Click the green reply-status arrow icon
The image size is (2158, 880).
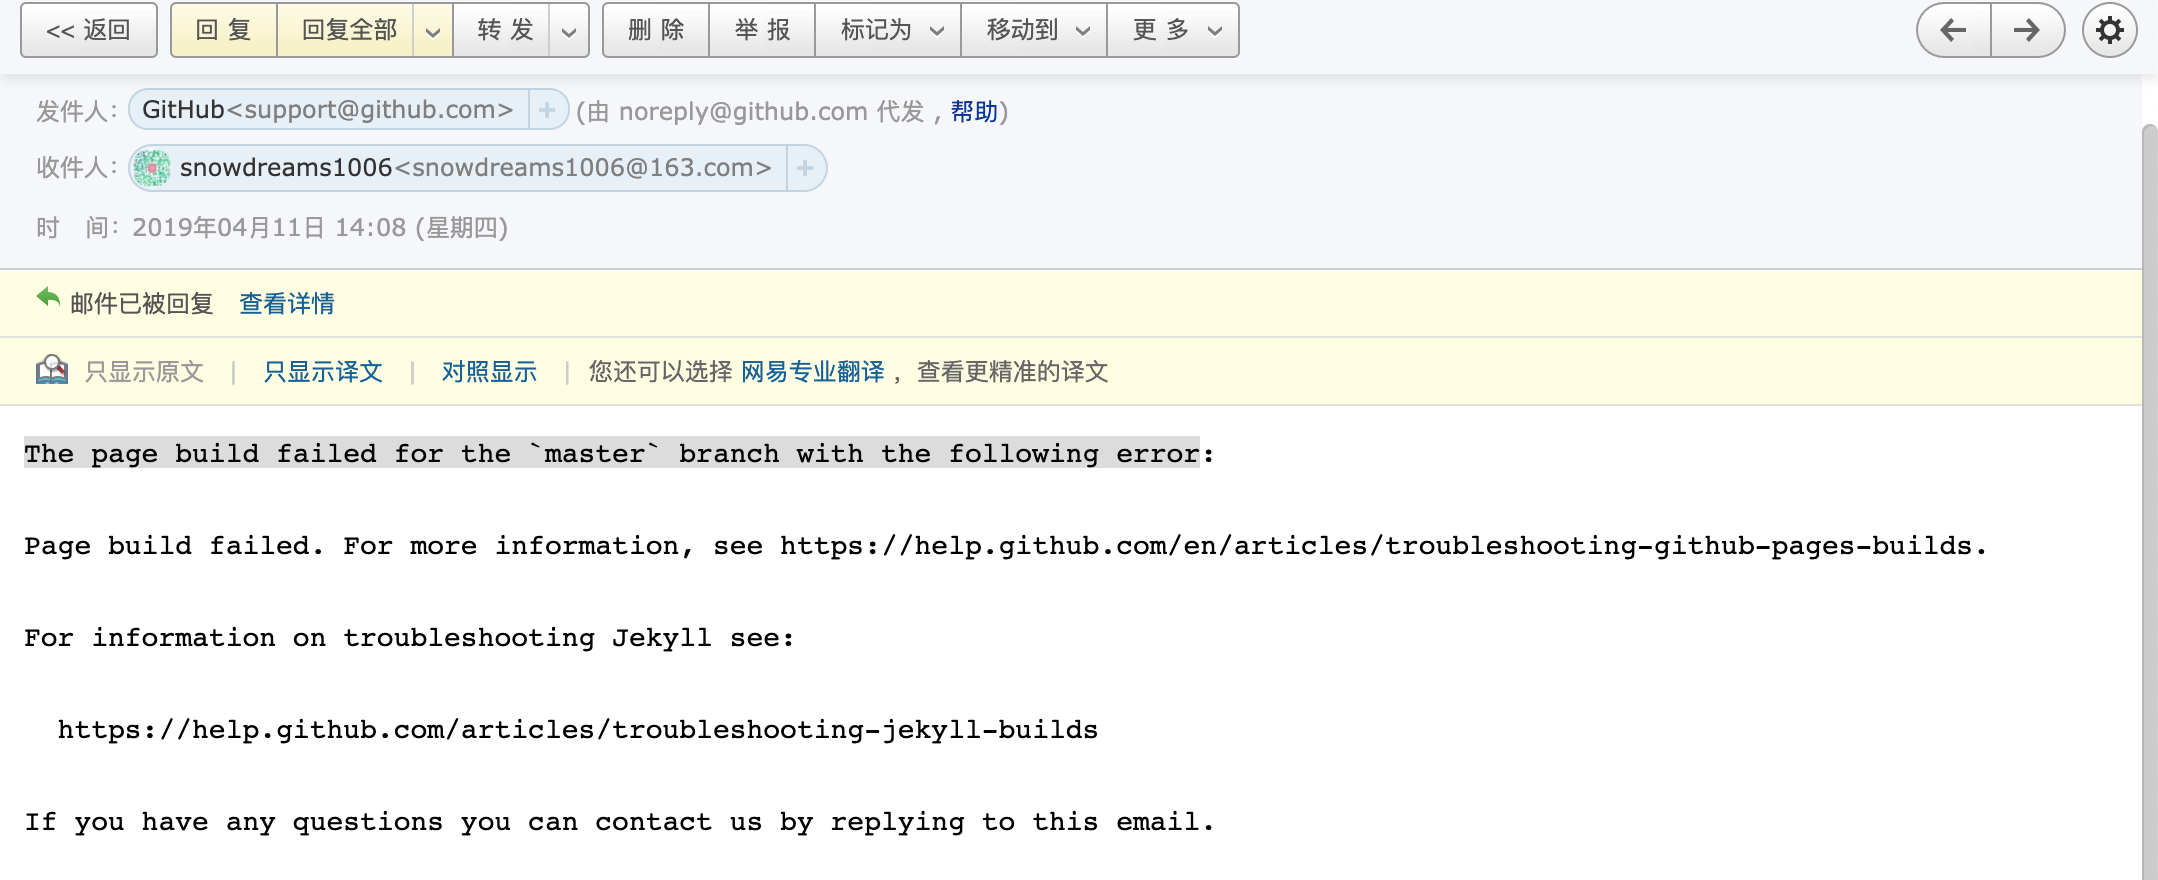[47, 297]
